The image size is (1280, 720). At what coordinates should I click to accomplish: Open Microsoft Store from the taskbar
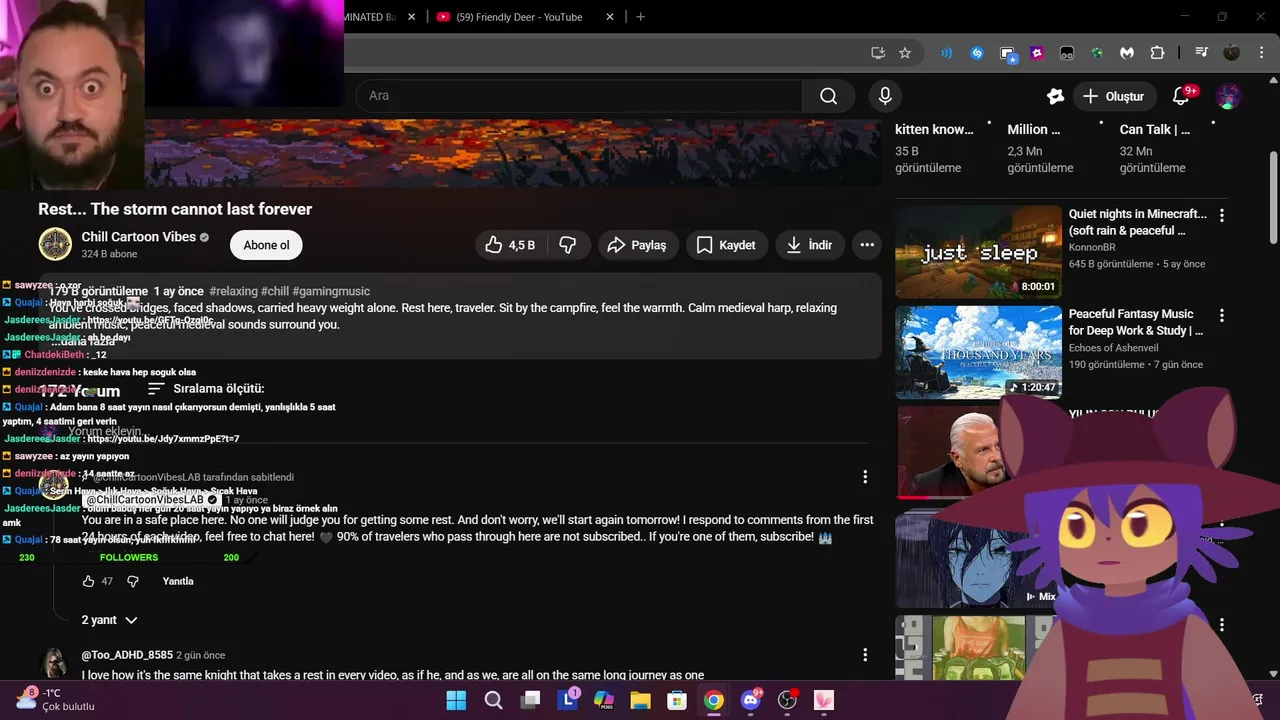click(x=677, y=700)
